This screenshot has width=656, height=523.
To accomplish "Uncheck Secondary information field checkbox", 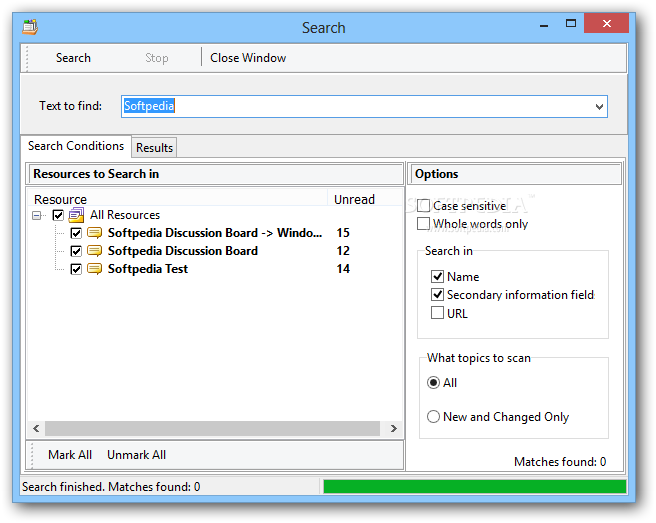I will 437,295.
